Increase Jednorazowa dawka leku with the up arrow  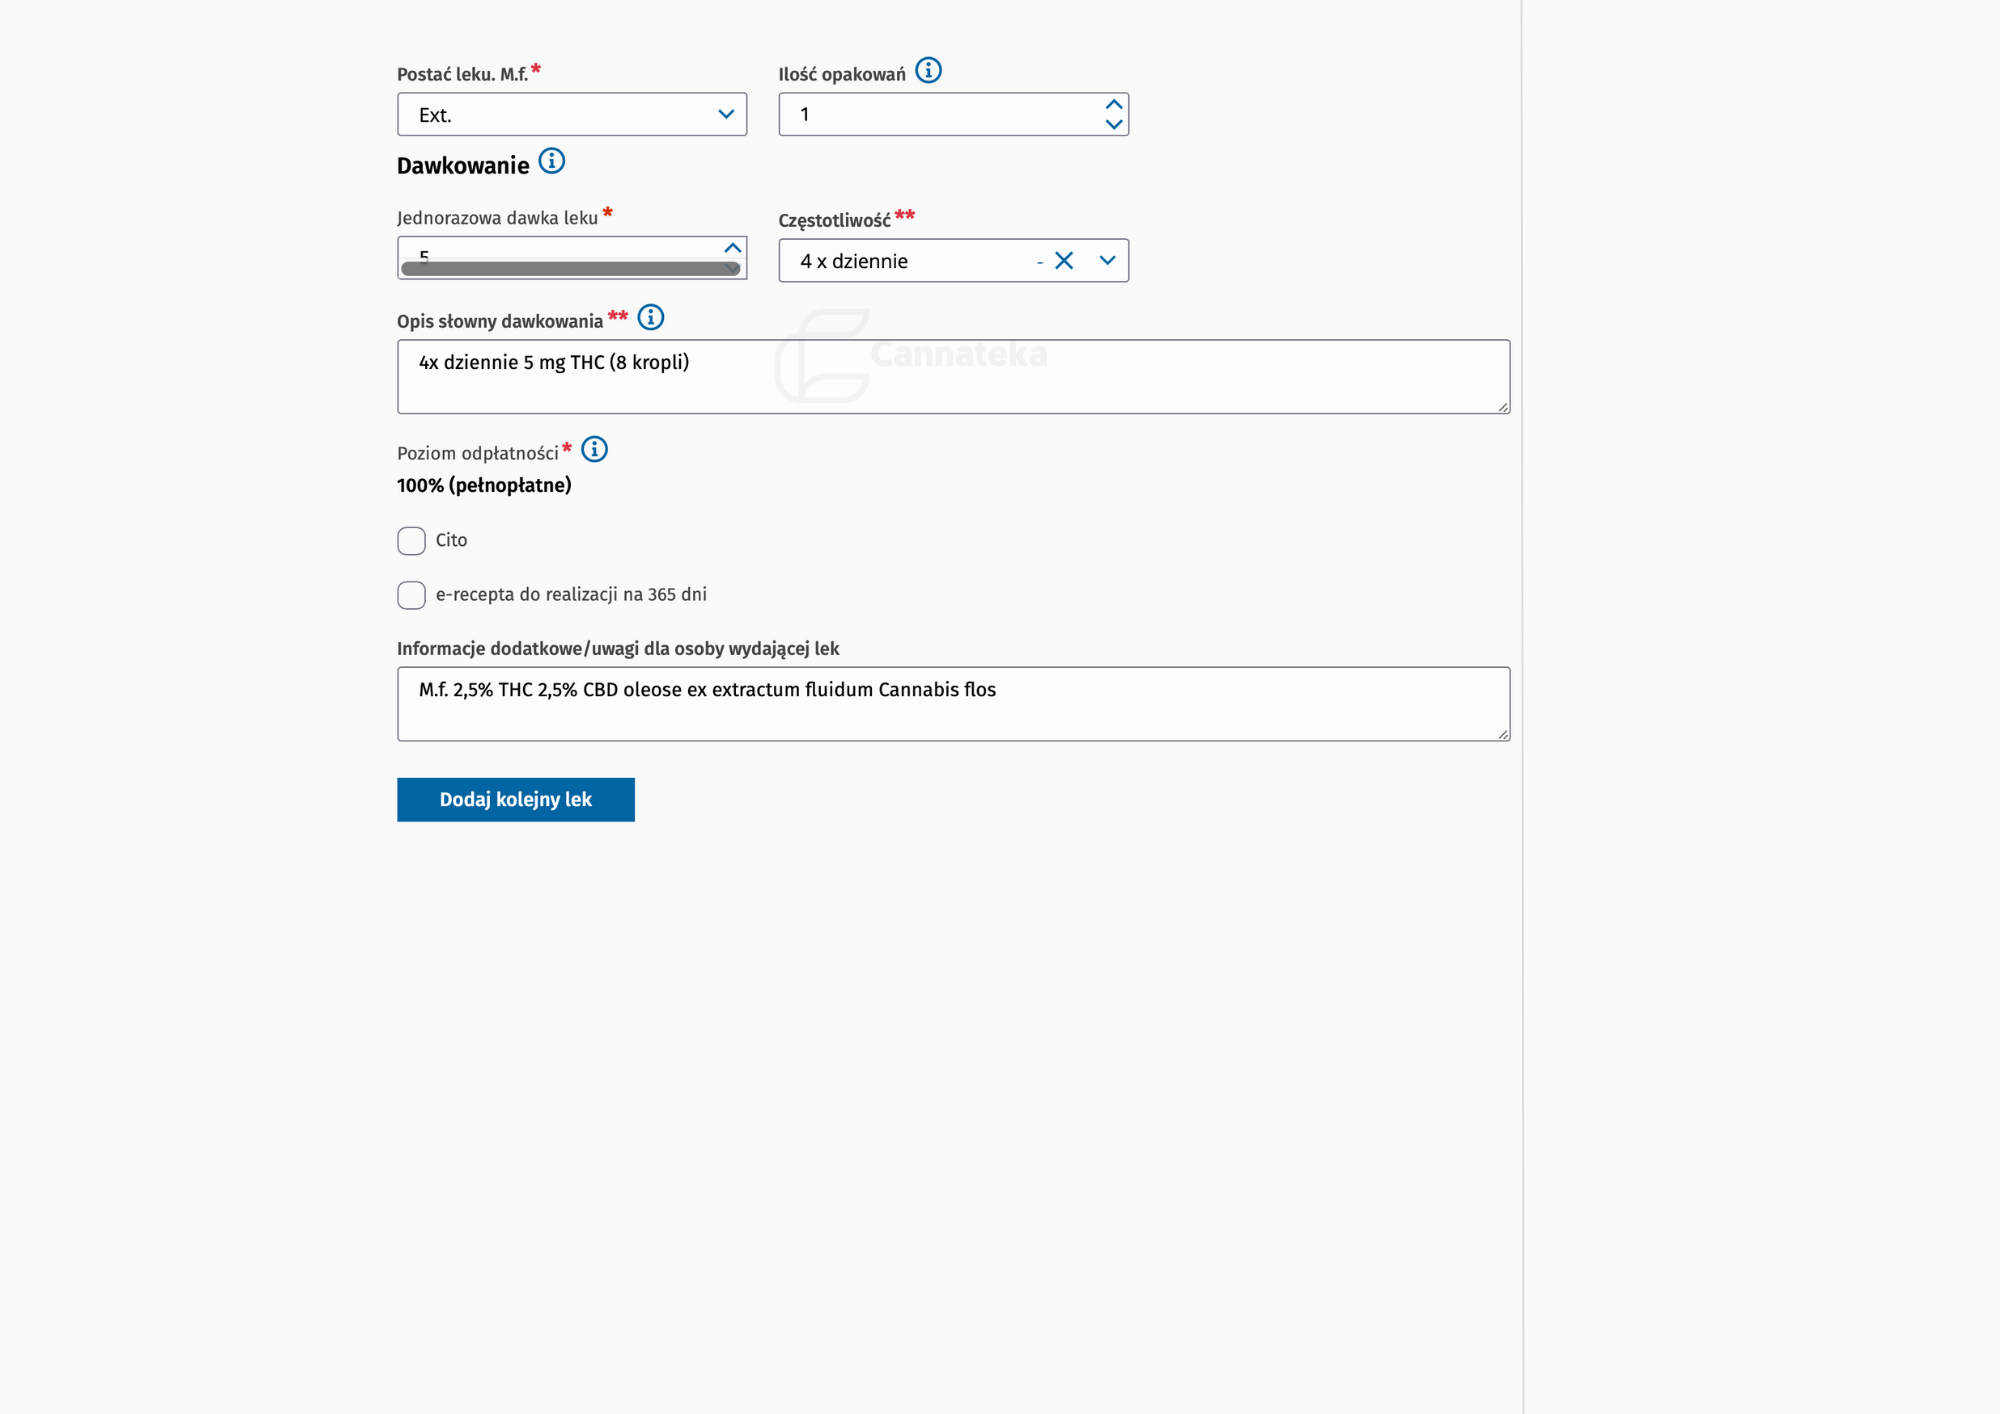coord(732,248)
